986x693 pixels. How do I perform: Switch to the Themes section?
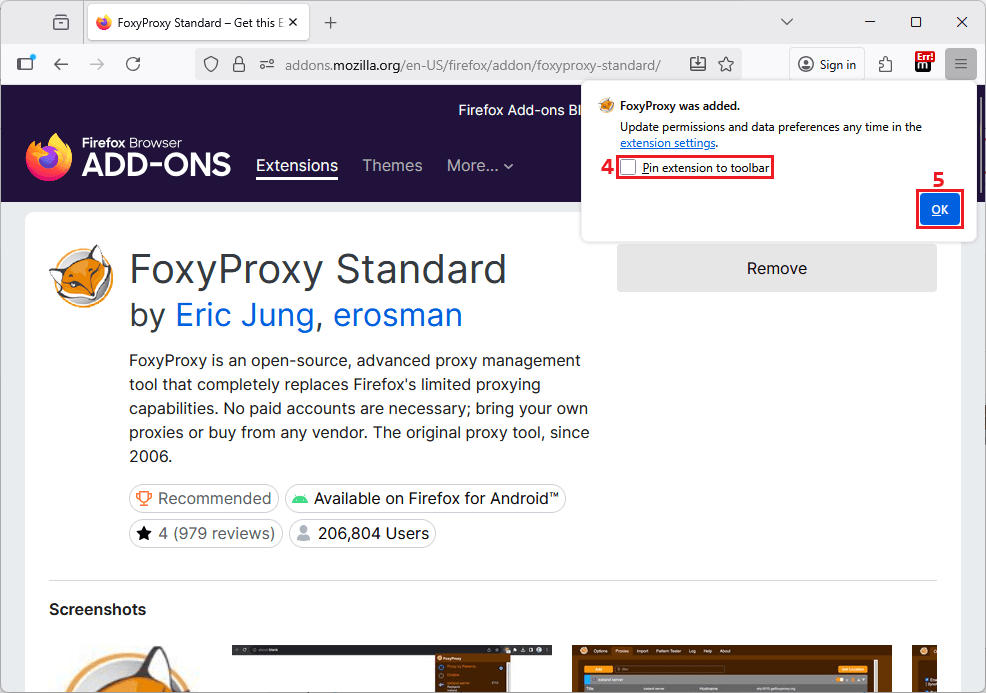click(392, 166)
